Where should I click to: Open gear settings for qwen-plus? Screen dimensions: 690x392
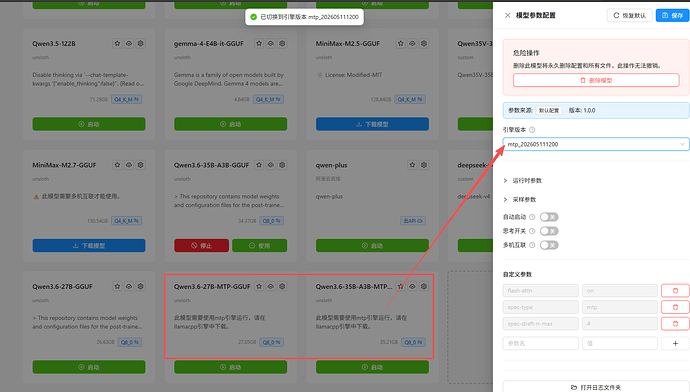tap(424, 165)
